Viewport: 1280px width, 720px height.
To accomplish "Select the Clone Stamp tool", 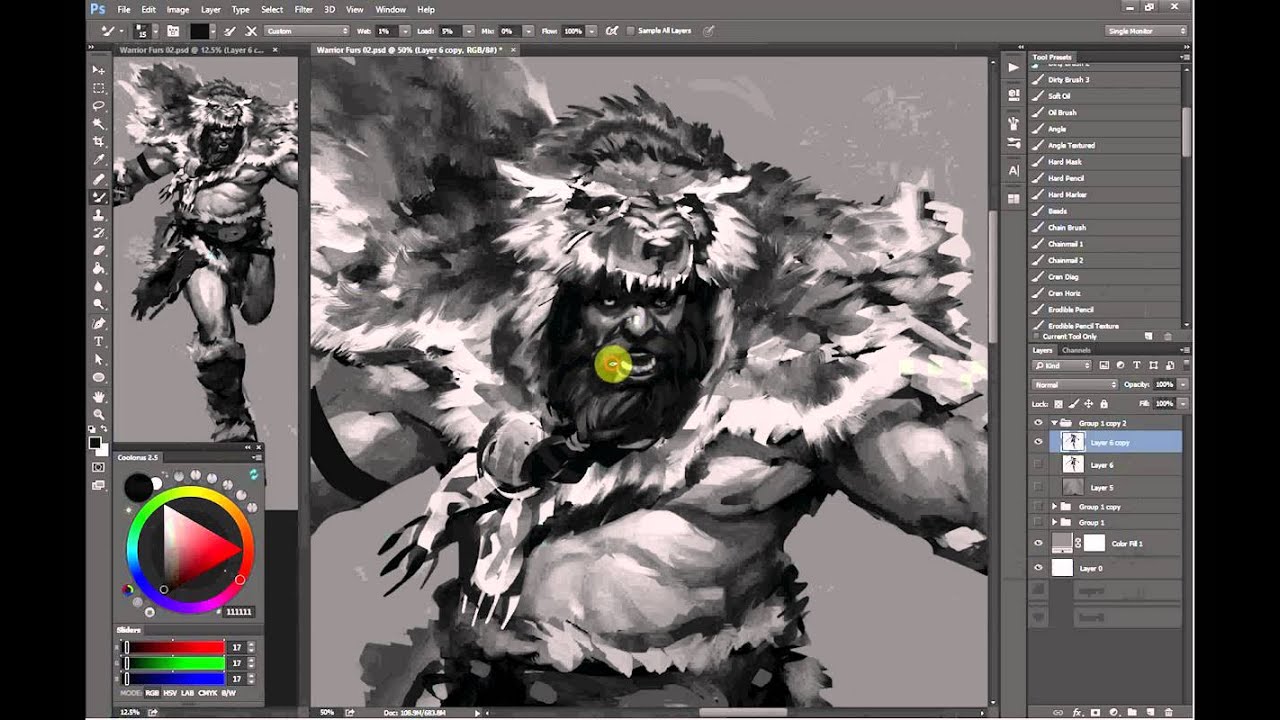I will [99, 215].
